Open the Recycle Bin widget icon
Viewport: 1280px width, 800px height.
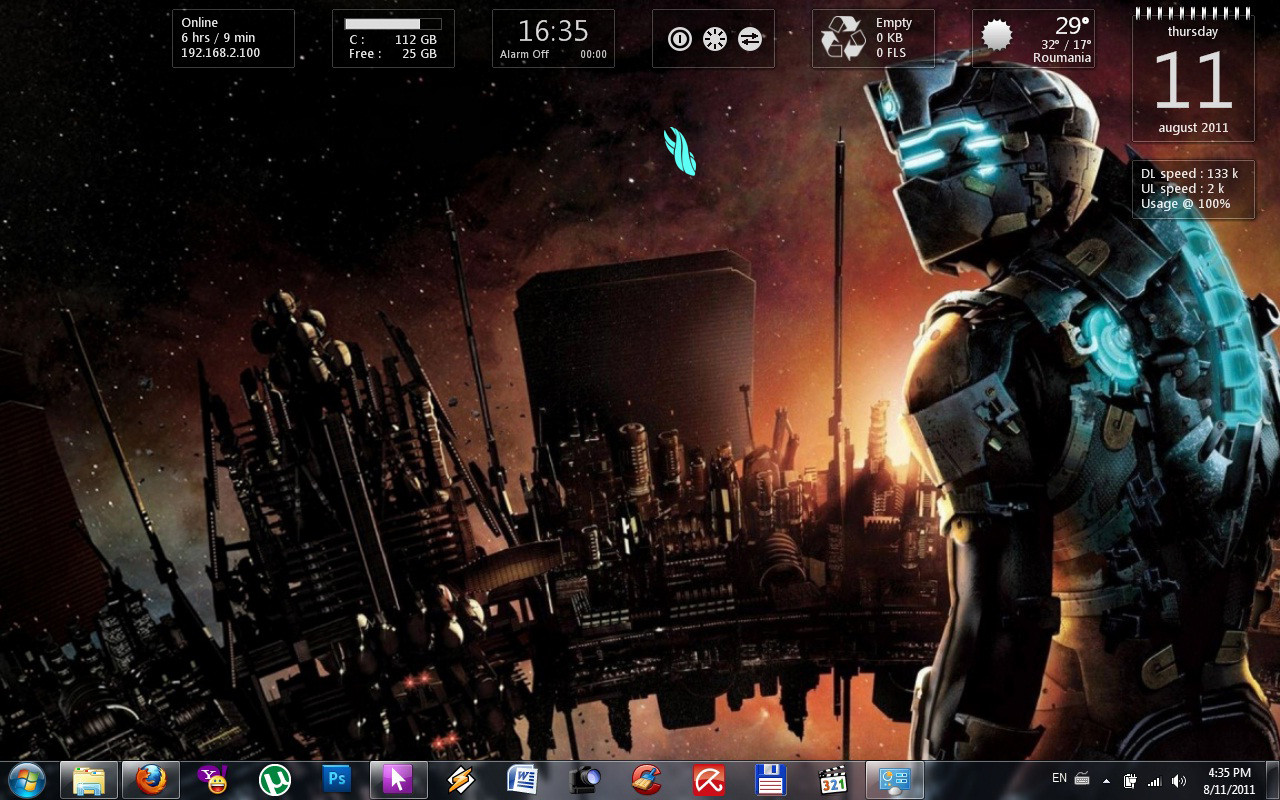click(x=843, y=38)
